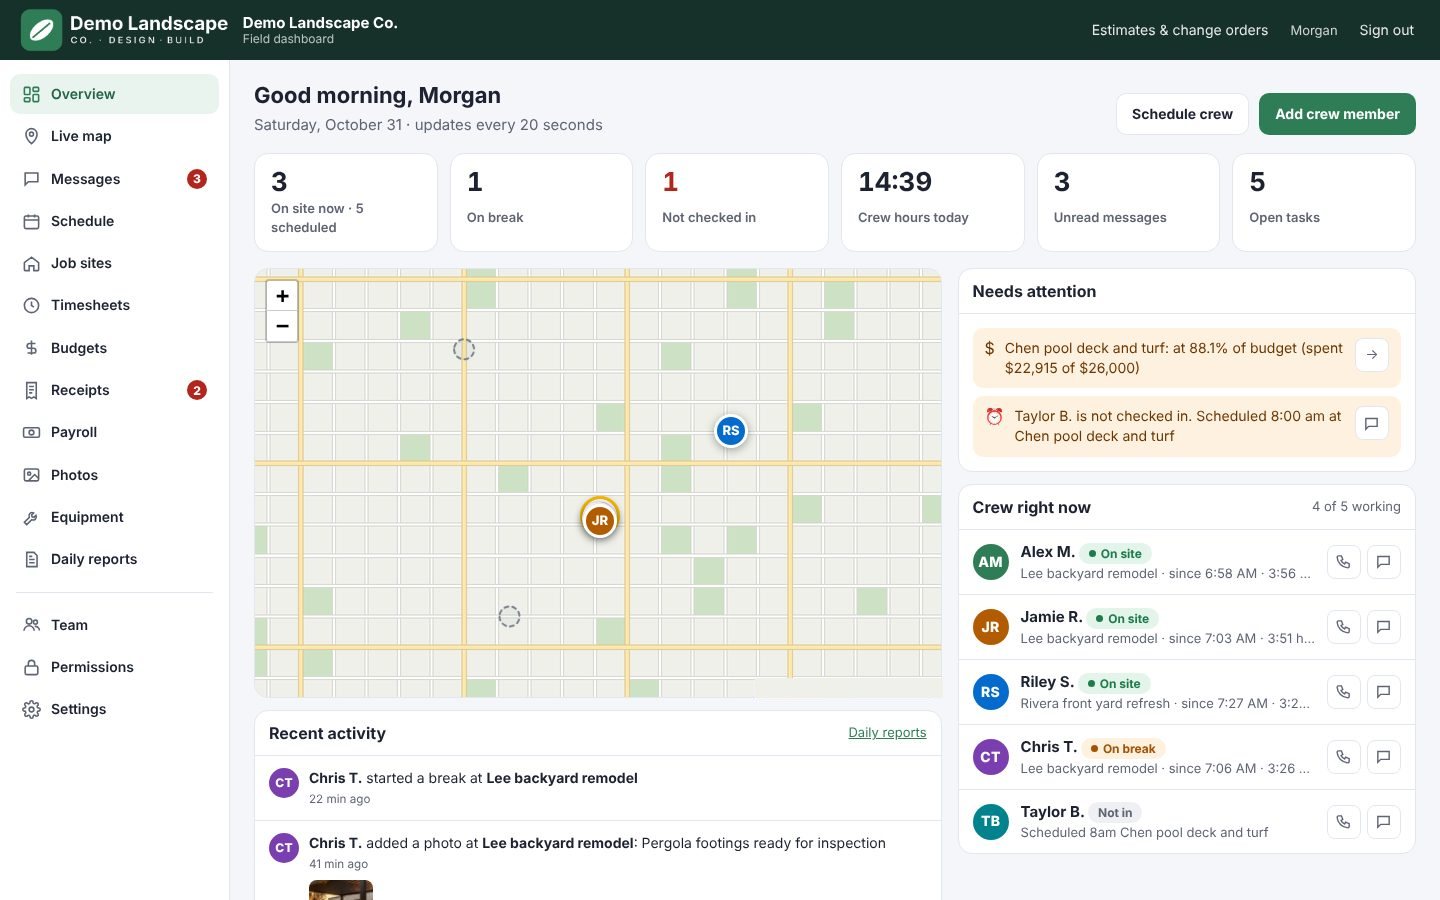Viewport: 1440px width, 900px height.
Task: Open the Chen pool deck budget alert arrow
Action: tap(1372, 355)
